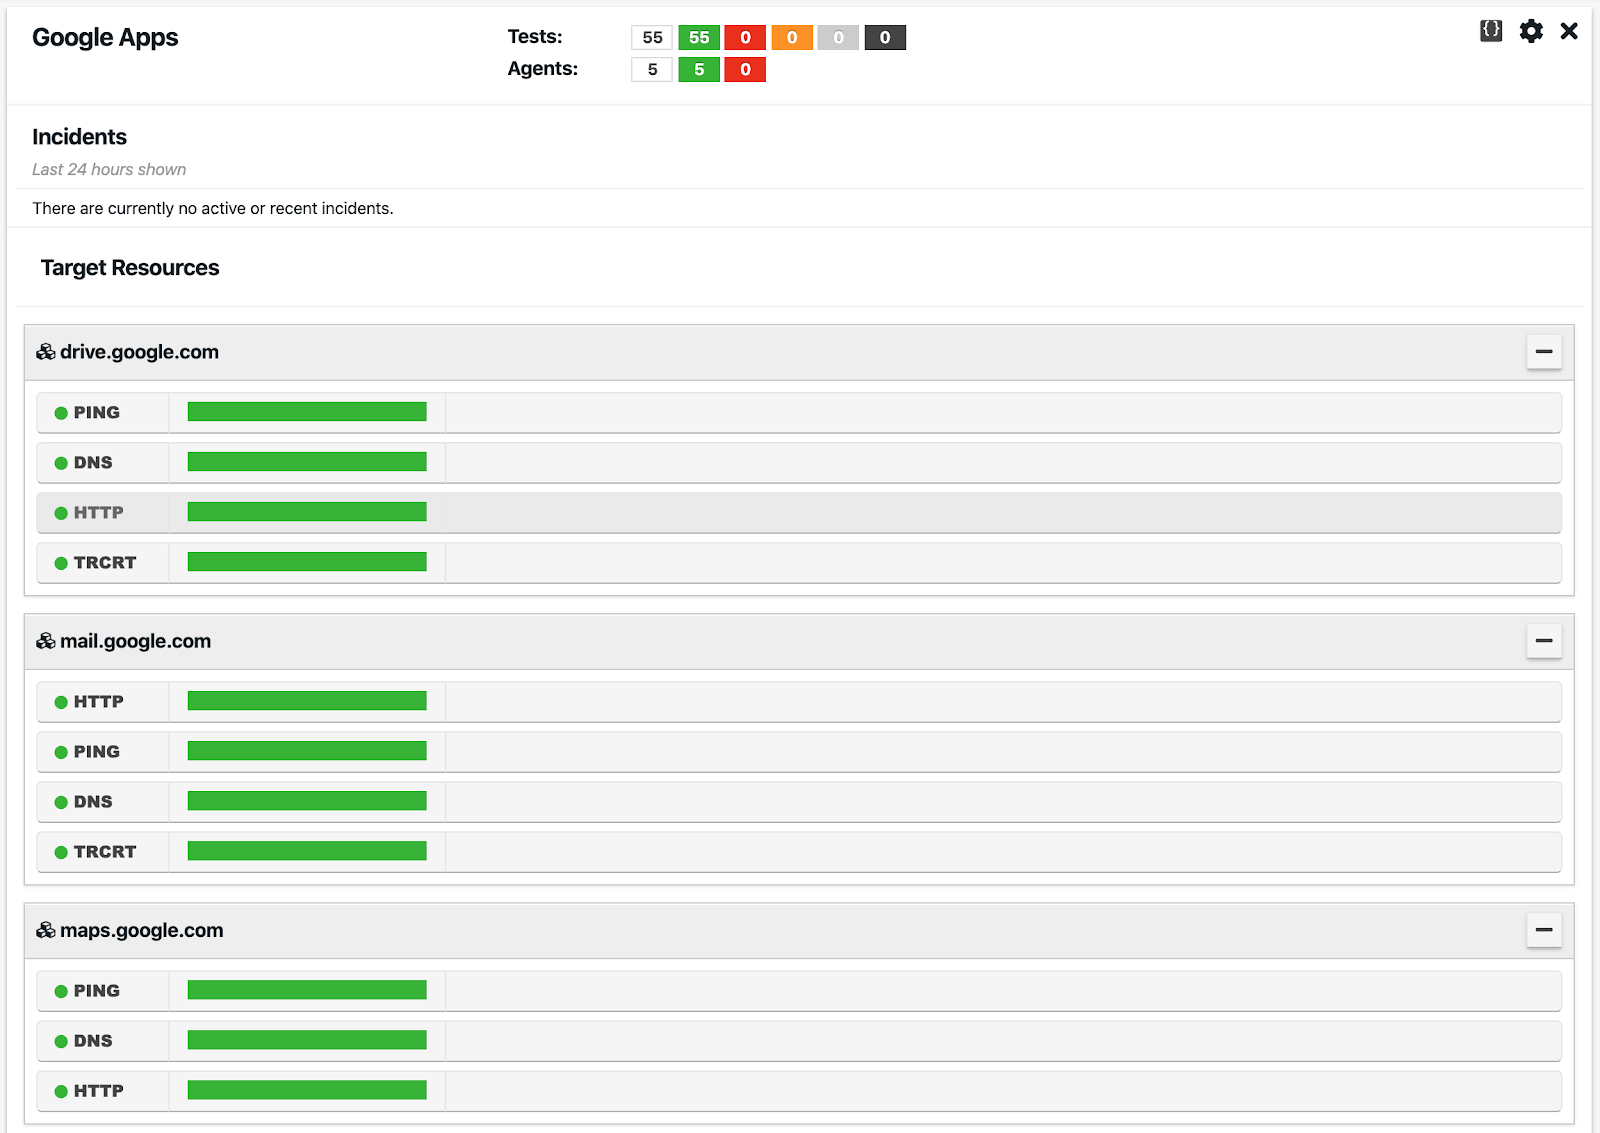
Task: Click maps.google.com PING green status bar
Action: pos(307,990)
